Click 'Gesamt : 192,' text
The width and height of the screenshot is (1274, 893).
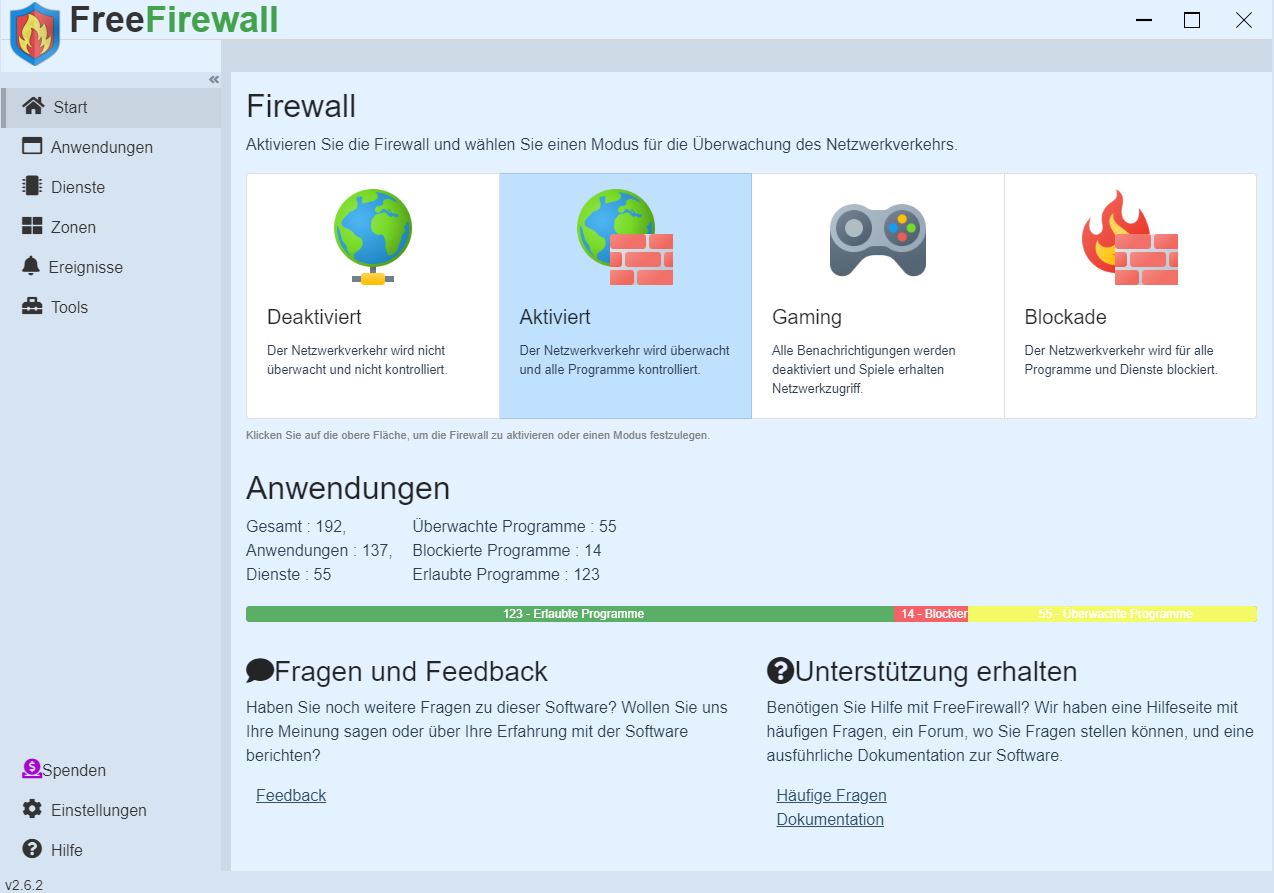pos(296,527)
